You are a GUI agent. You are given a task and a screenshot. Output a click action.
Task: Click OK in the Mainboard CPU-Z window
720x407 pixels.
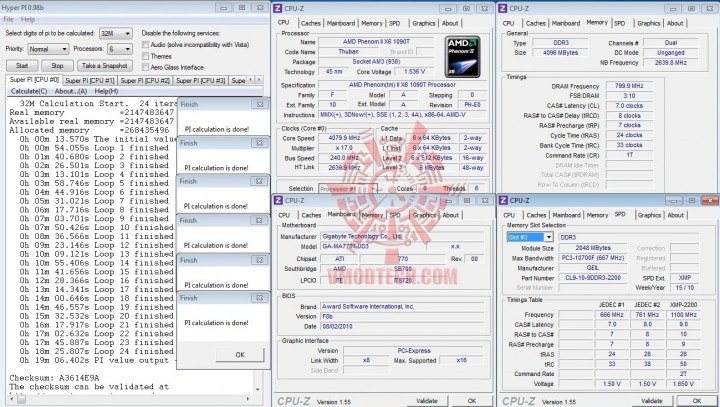coord(472,401)
